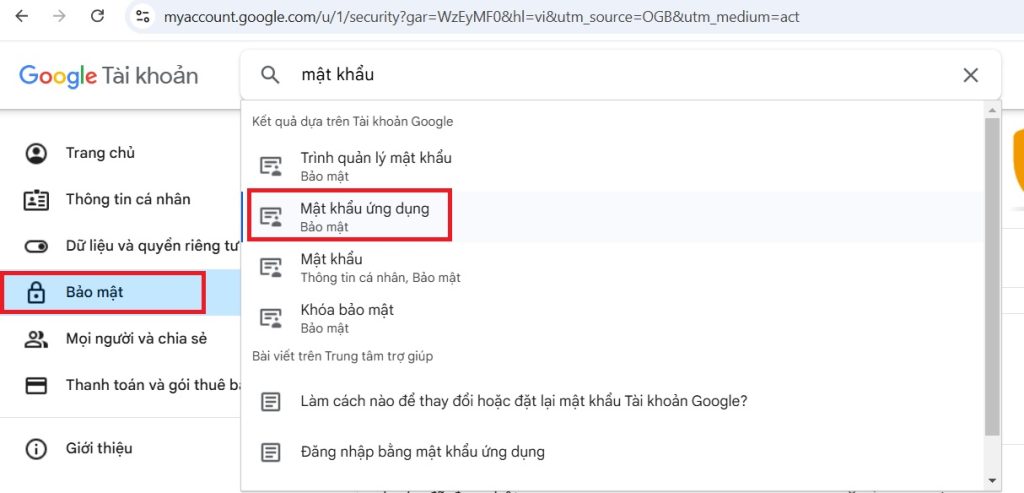Open Mọi người và chia sẻ
The width and height of the screenshot is (1024, 493).
click(135, 339)
